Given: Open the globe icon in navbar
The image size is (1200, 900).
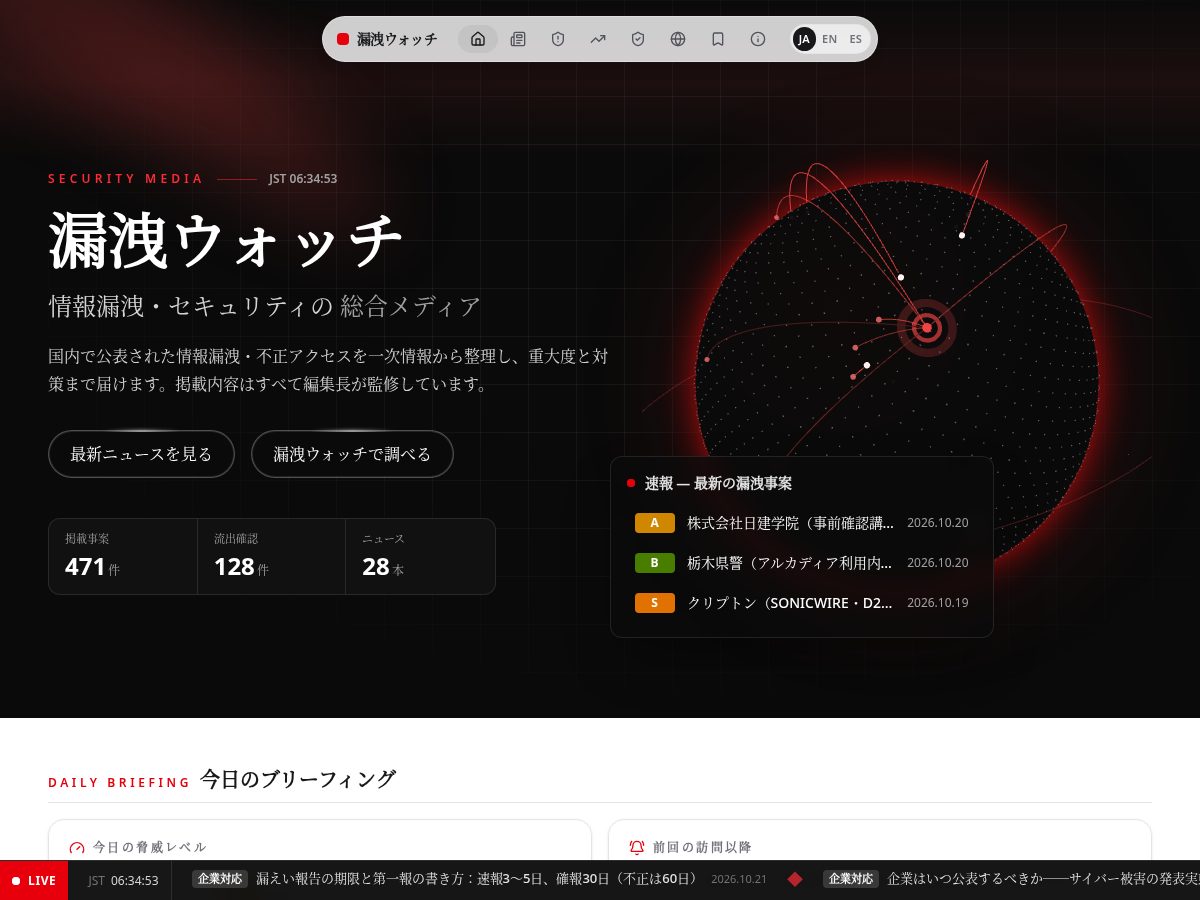Looking at the screenshot, I should tap(678, 39).
